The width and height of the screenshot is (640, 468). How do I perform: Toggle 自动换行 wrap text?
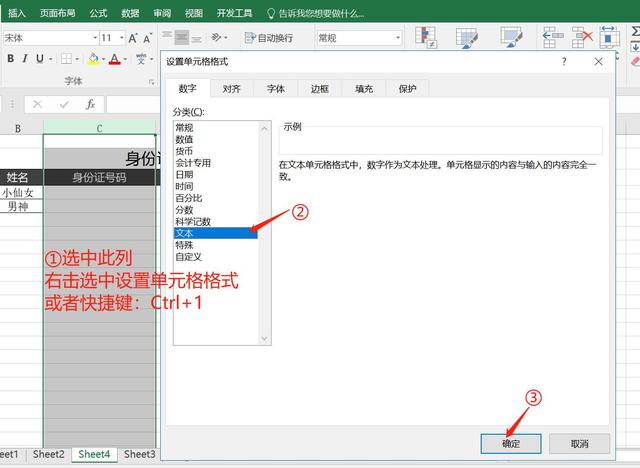269,38
